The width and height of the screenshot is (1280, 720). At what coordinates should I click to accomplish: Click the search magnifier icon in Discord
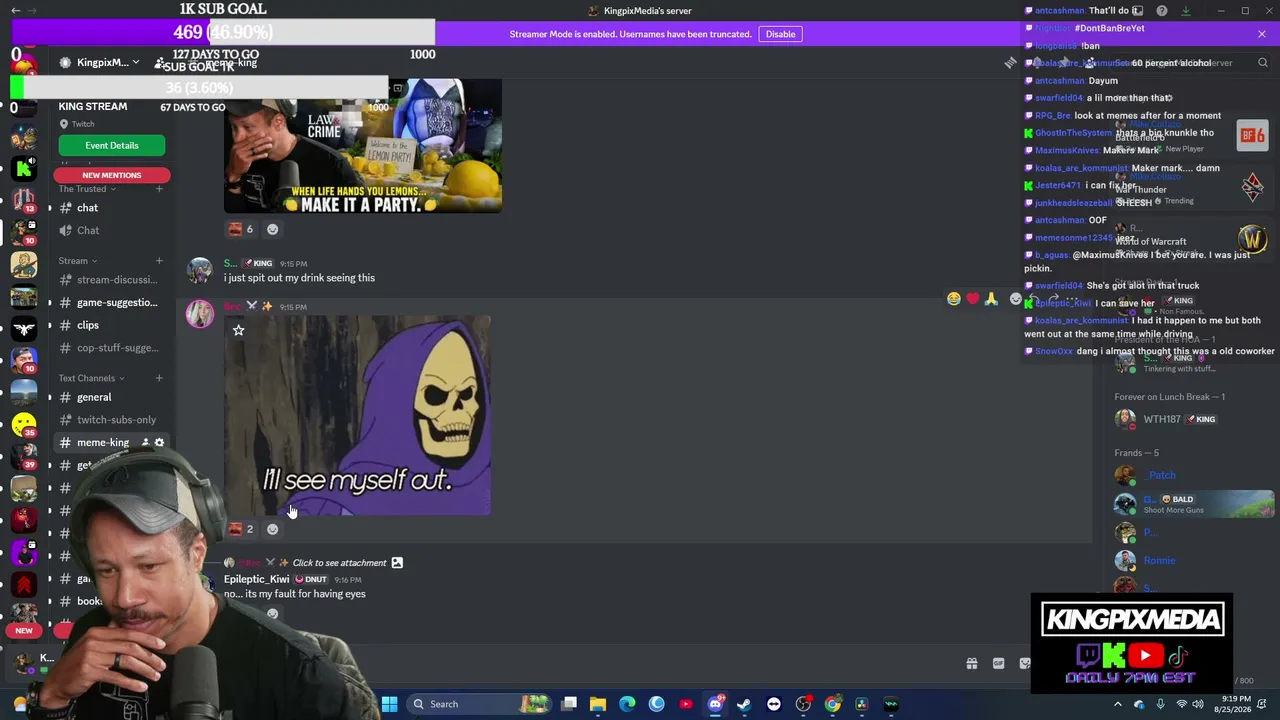click(1262, 62)
